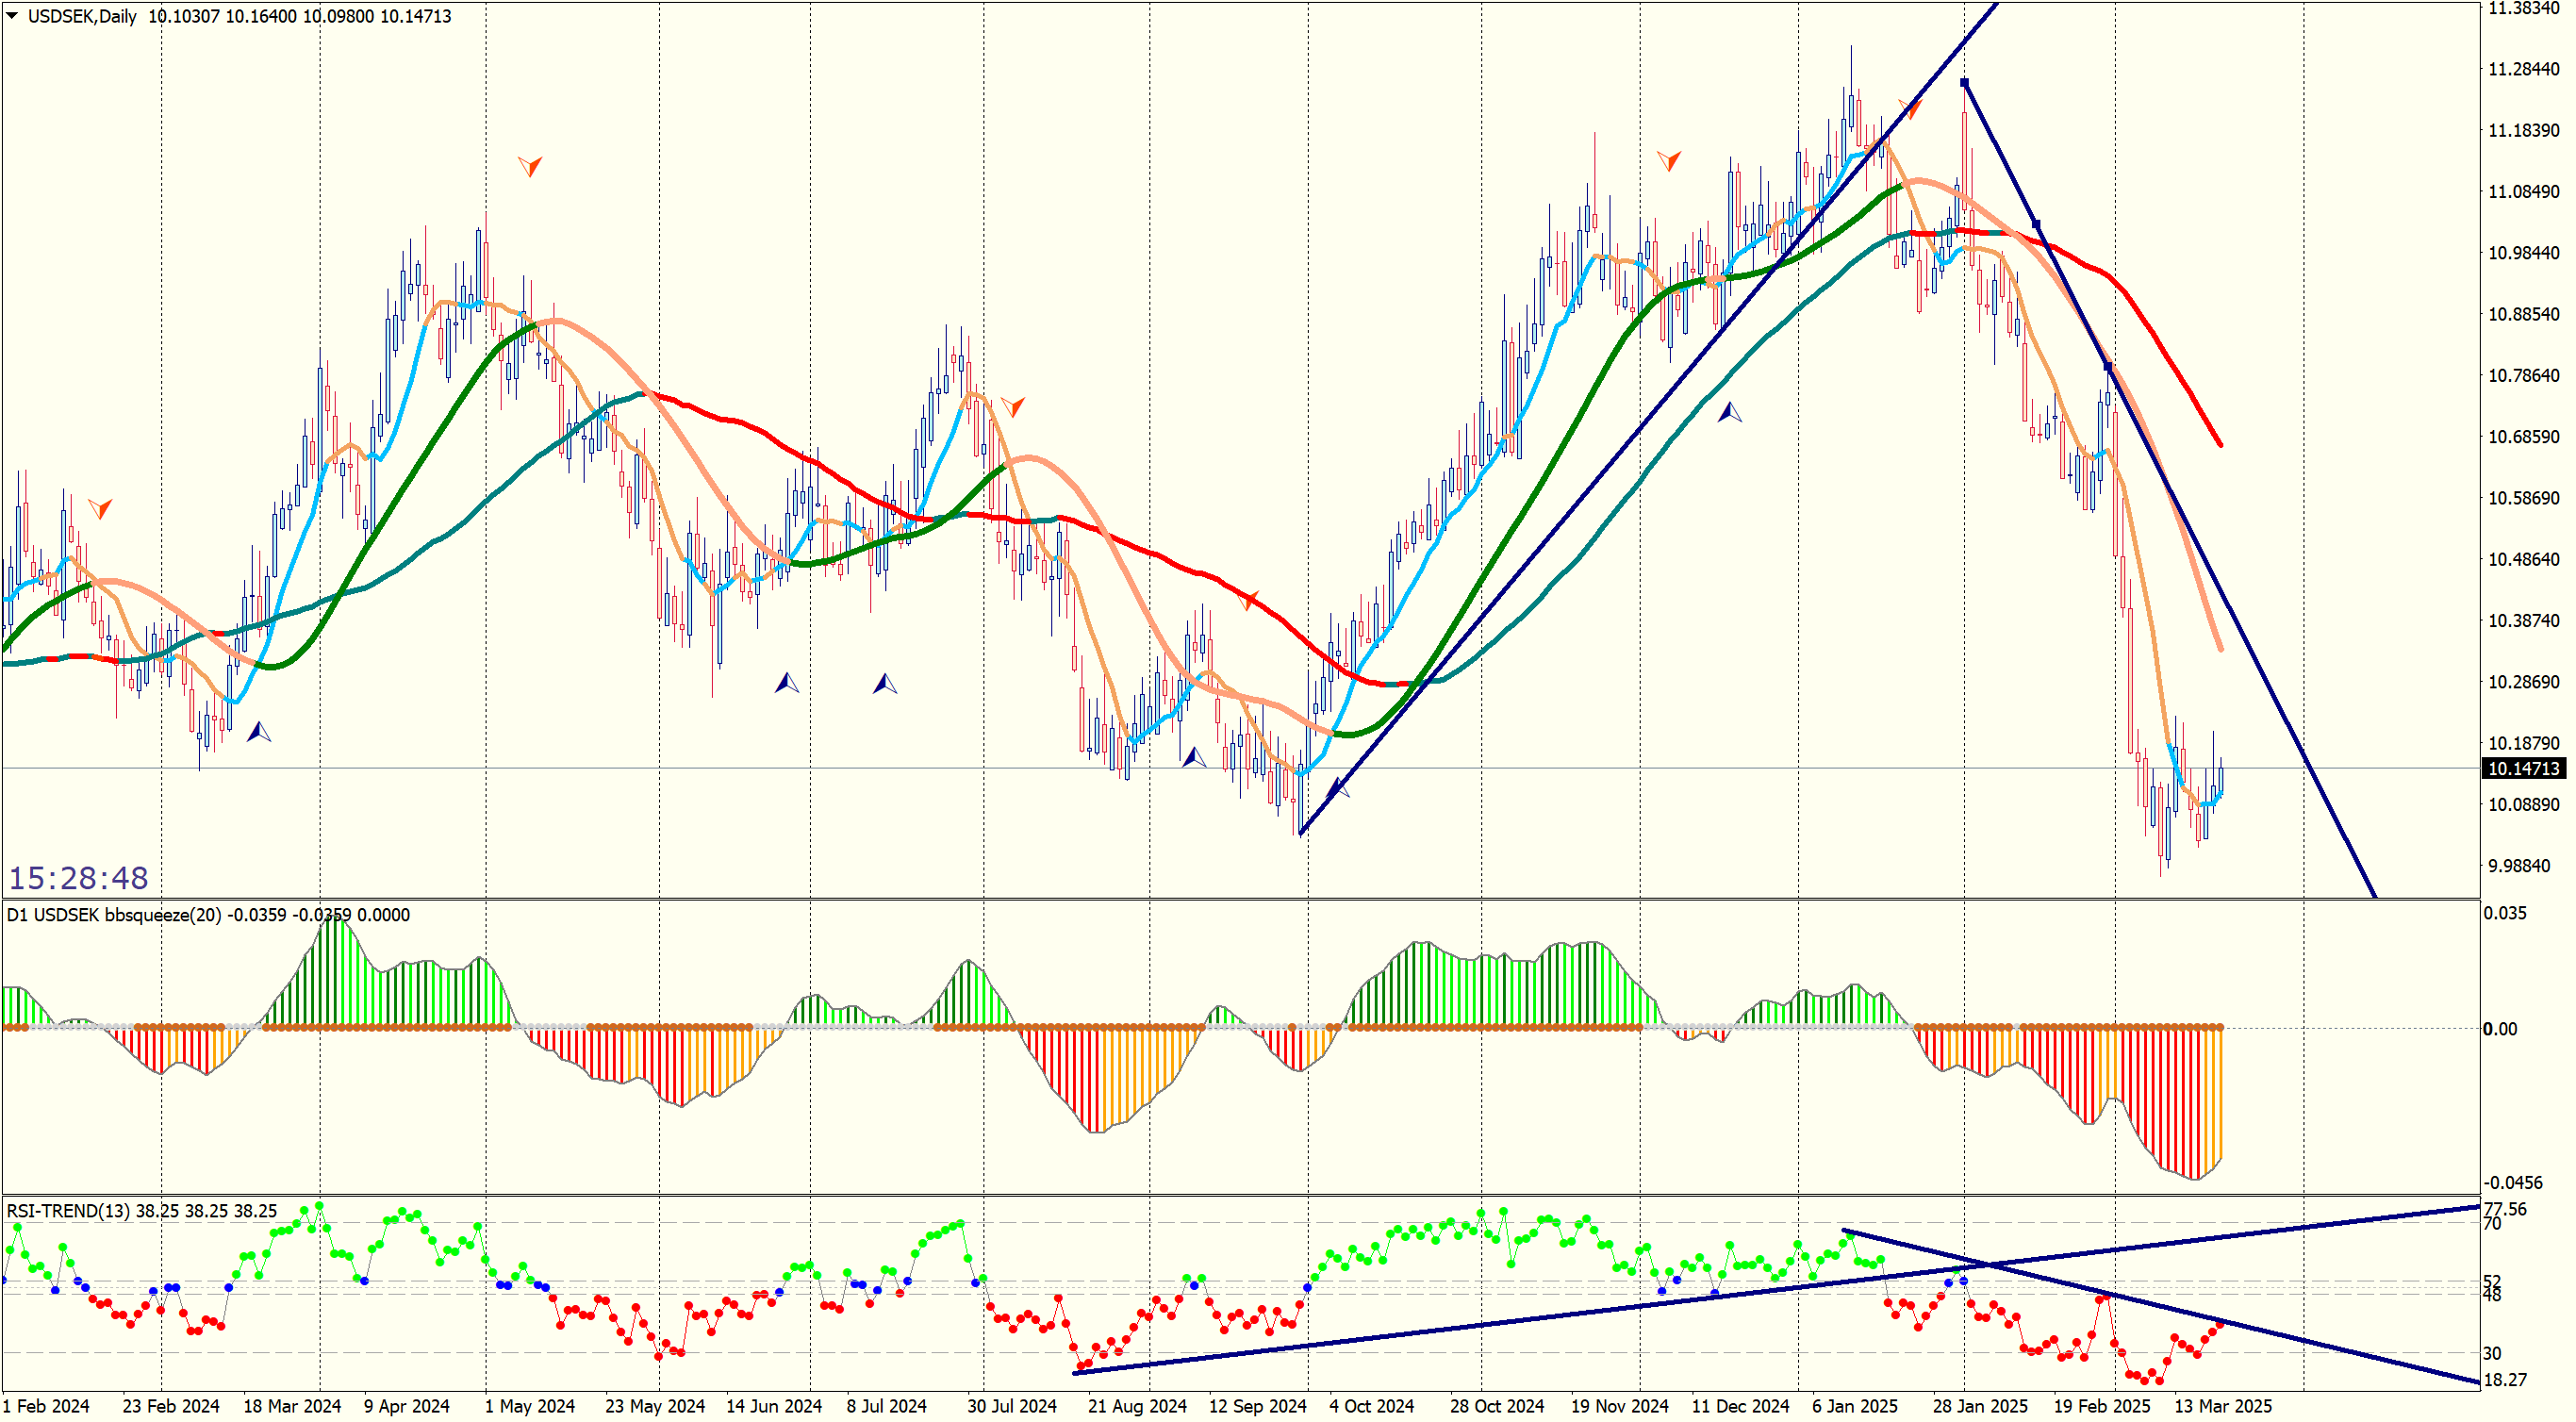Screen dimensions: 2576x1422
Task: Click the RSI 70 level label on scale
Action: pos(2492,1224)
